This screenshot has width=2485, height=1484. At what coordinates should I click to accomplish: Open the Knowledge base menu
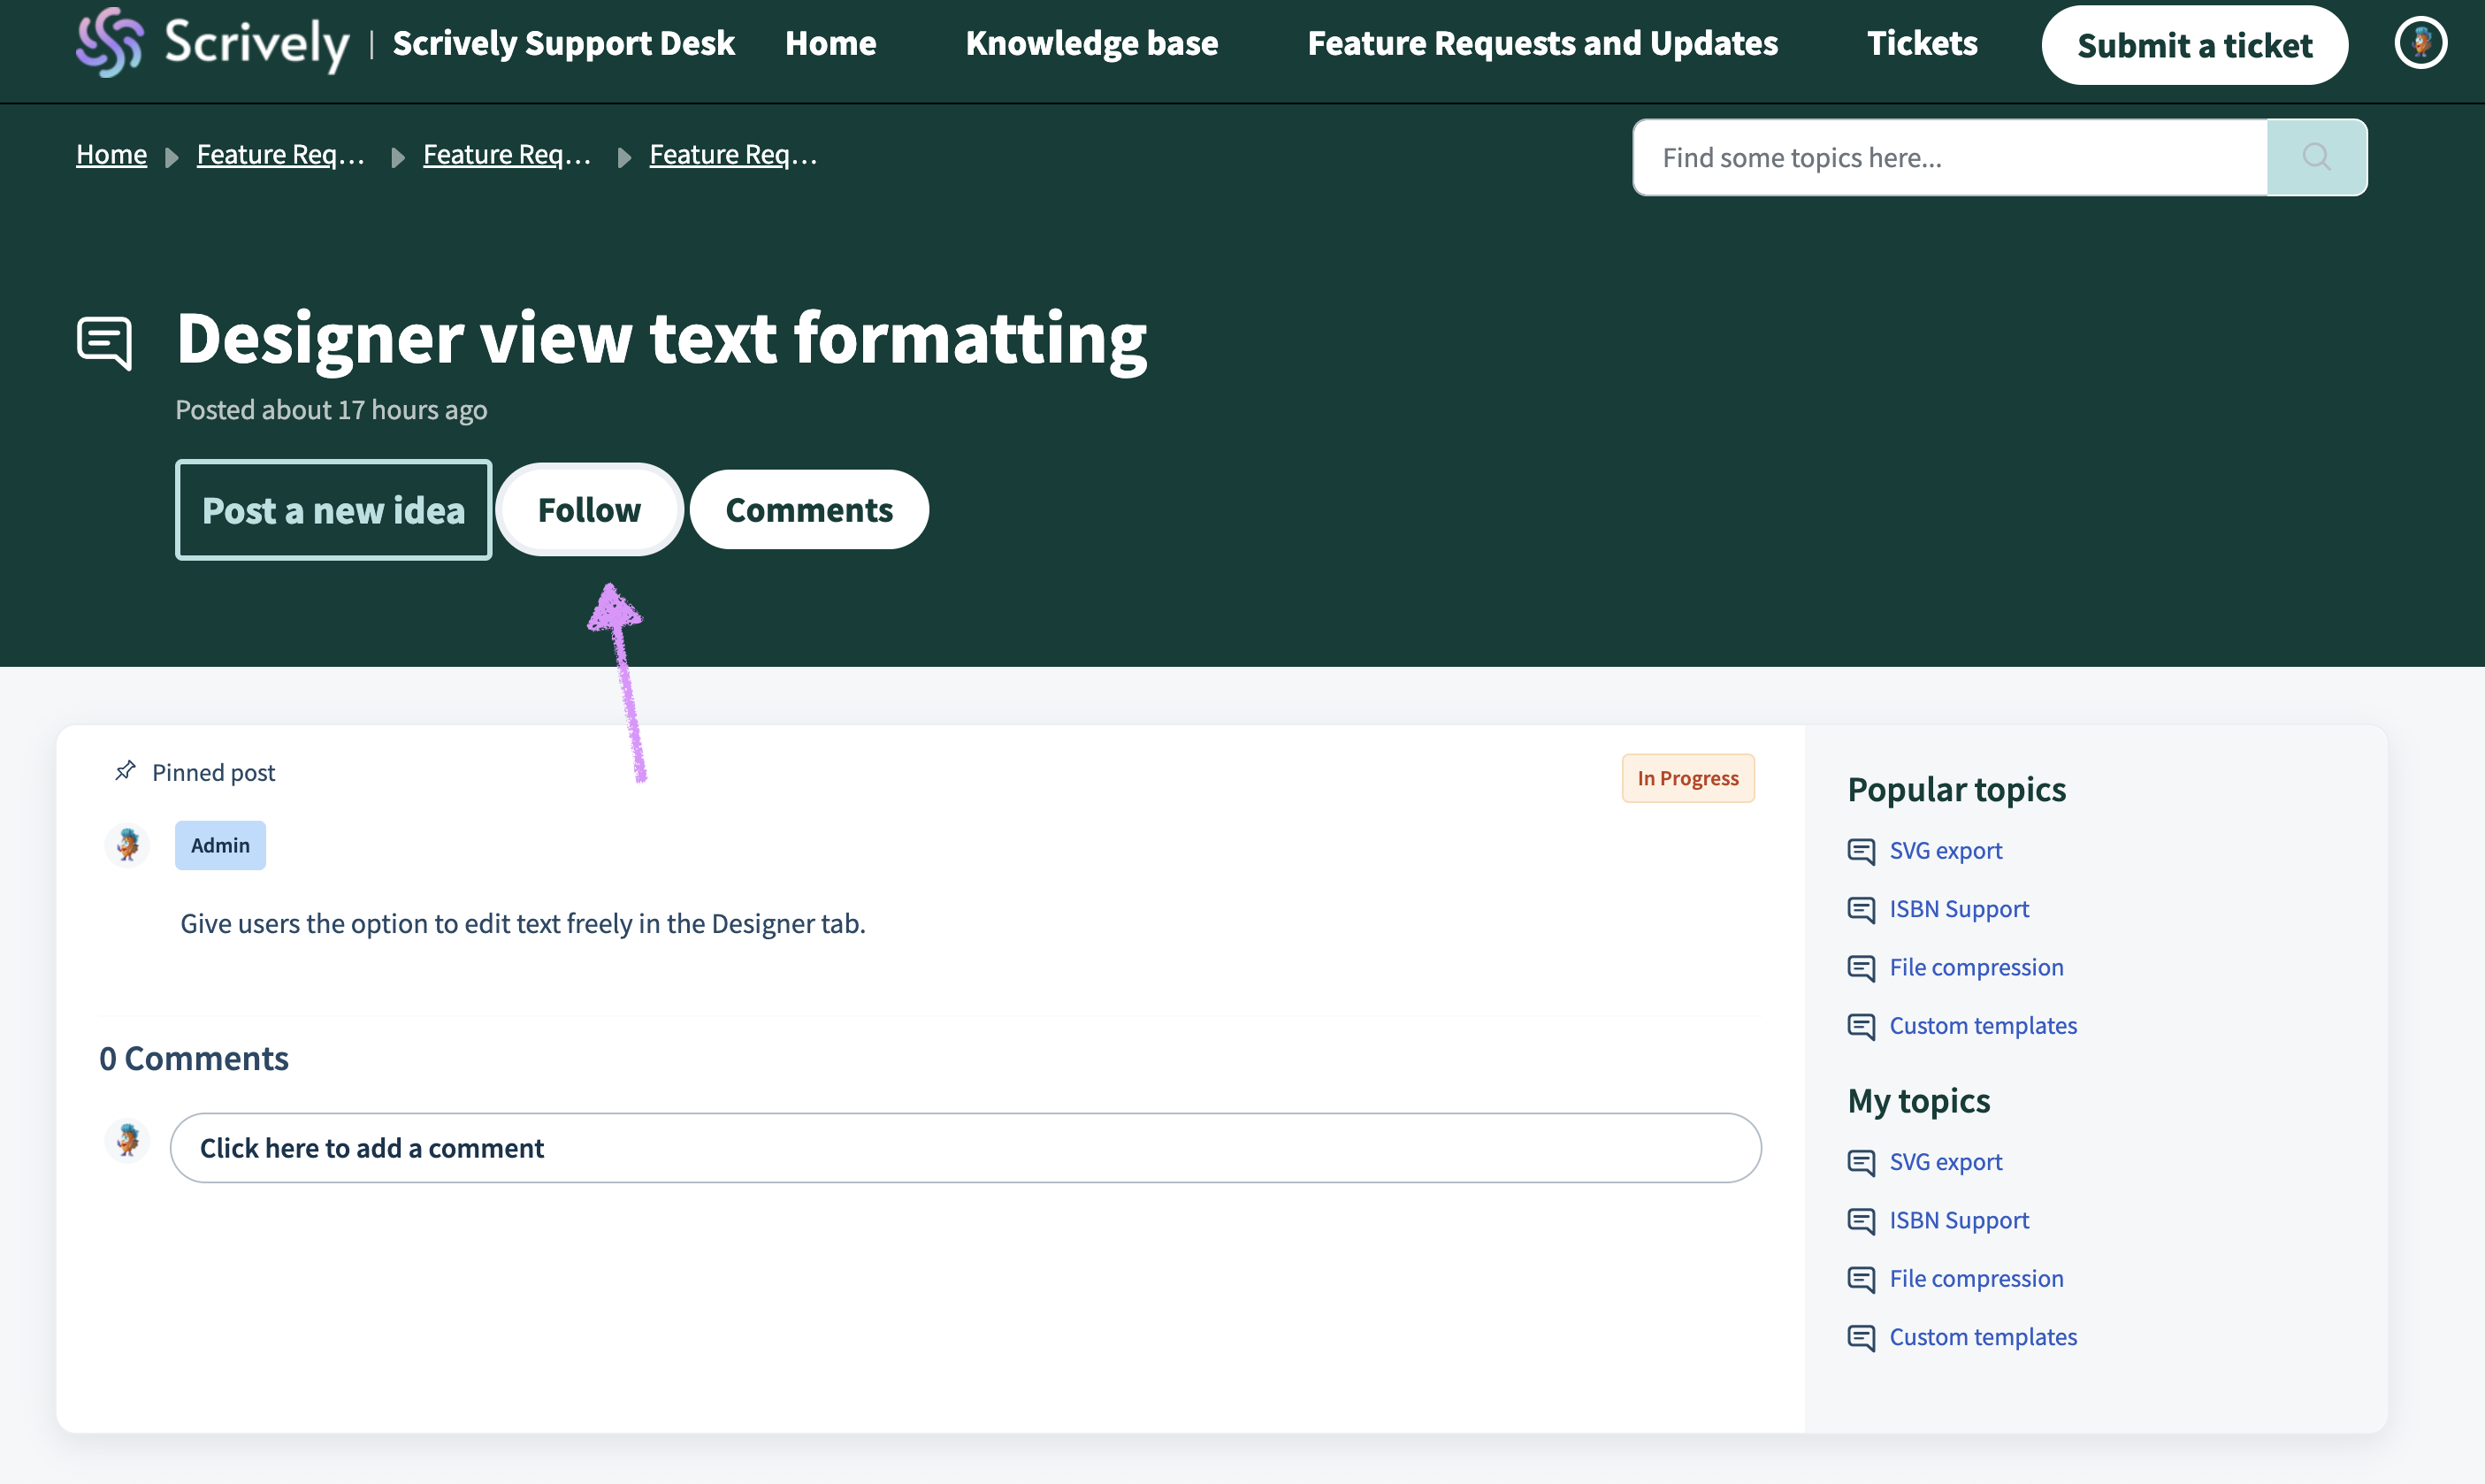tap(1091, 43)
